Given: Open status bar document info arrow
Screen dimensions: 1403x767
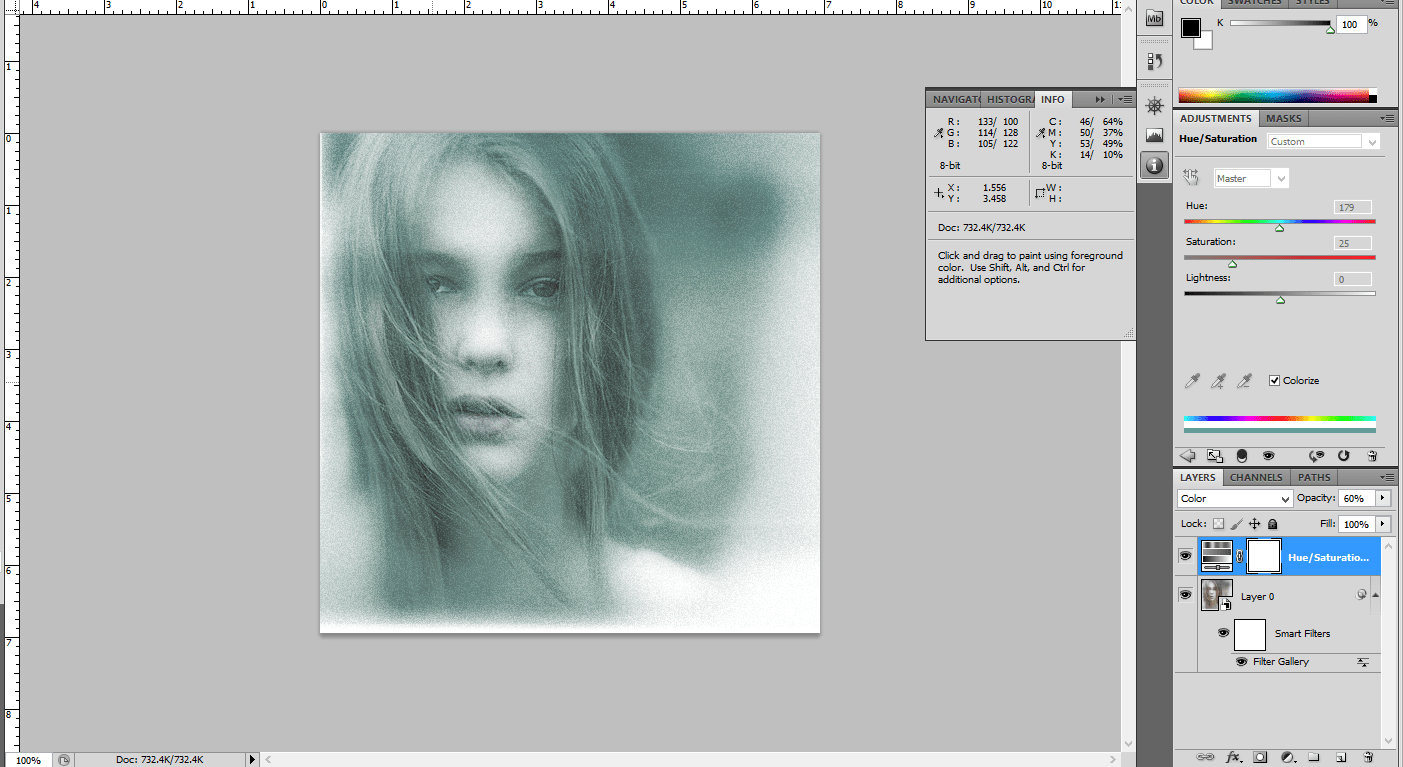Looking at the screenshot, I should click(252, 760).
